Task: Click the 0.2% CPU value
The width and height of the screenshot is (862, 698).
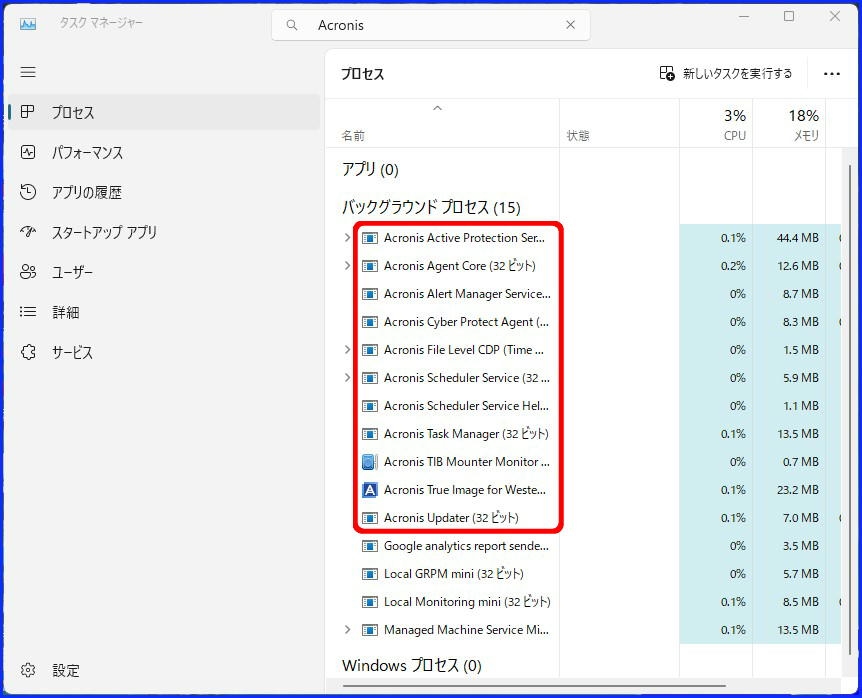Action: point(733,266)
